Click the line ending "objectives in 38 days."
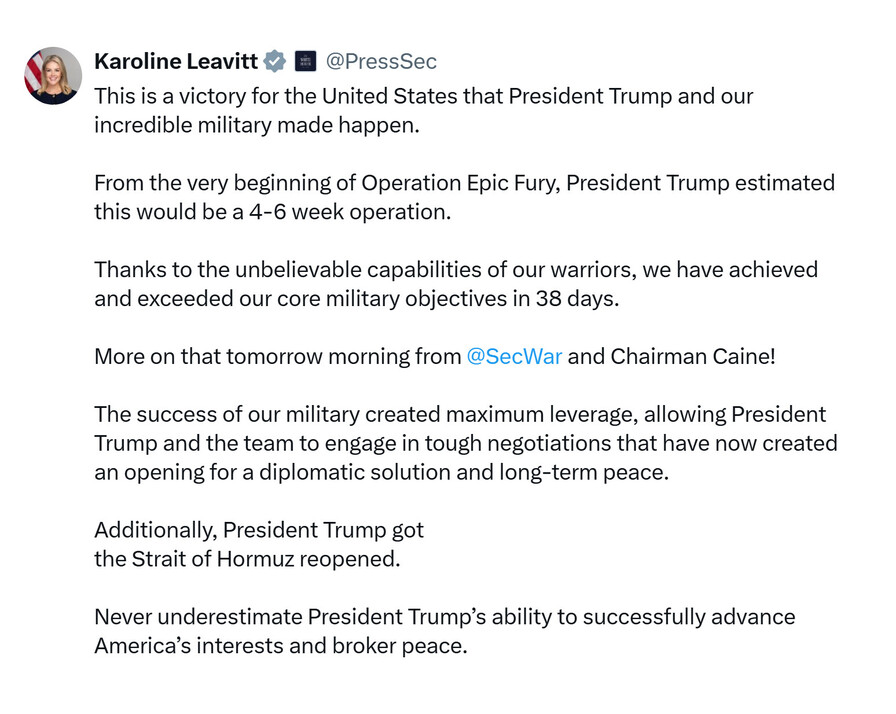Screen dimensions: 896x714 coord(356,298)
